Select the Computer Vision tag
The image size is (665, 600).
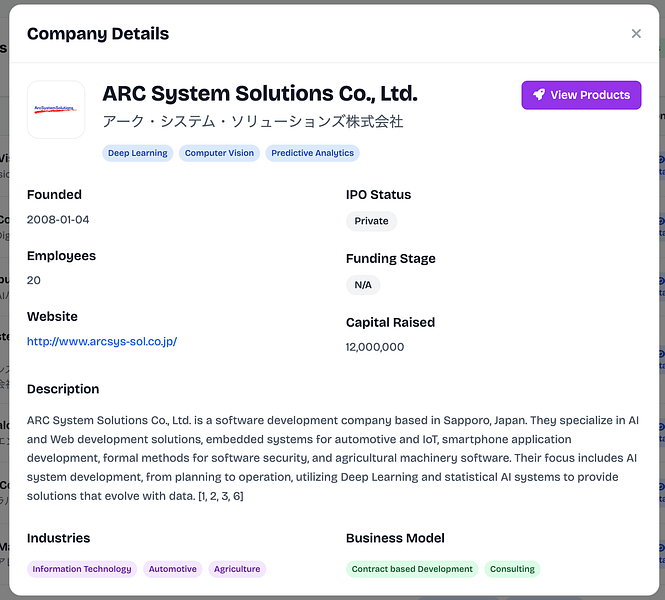pos(220,153)
